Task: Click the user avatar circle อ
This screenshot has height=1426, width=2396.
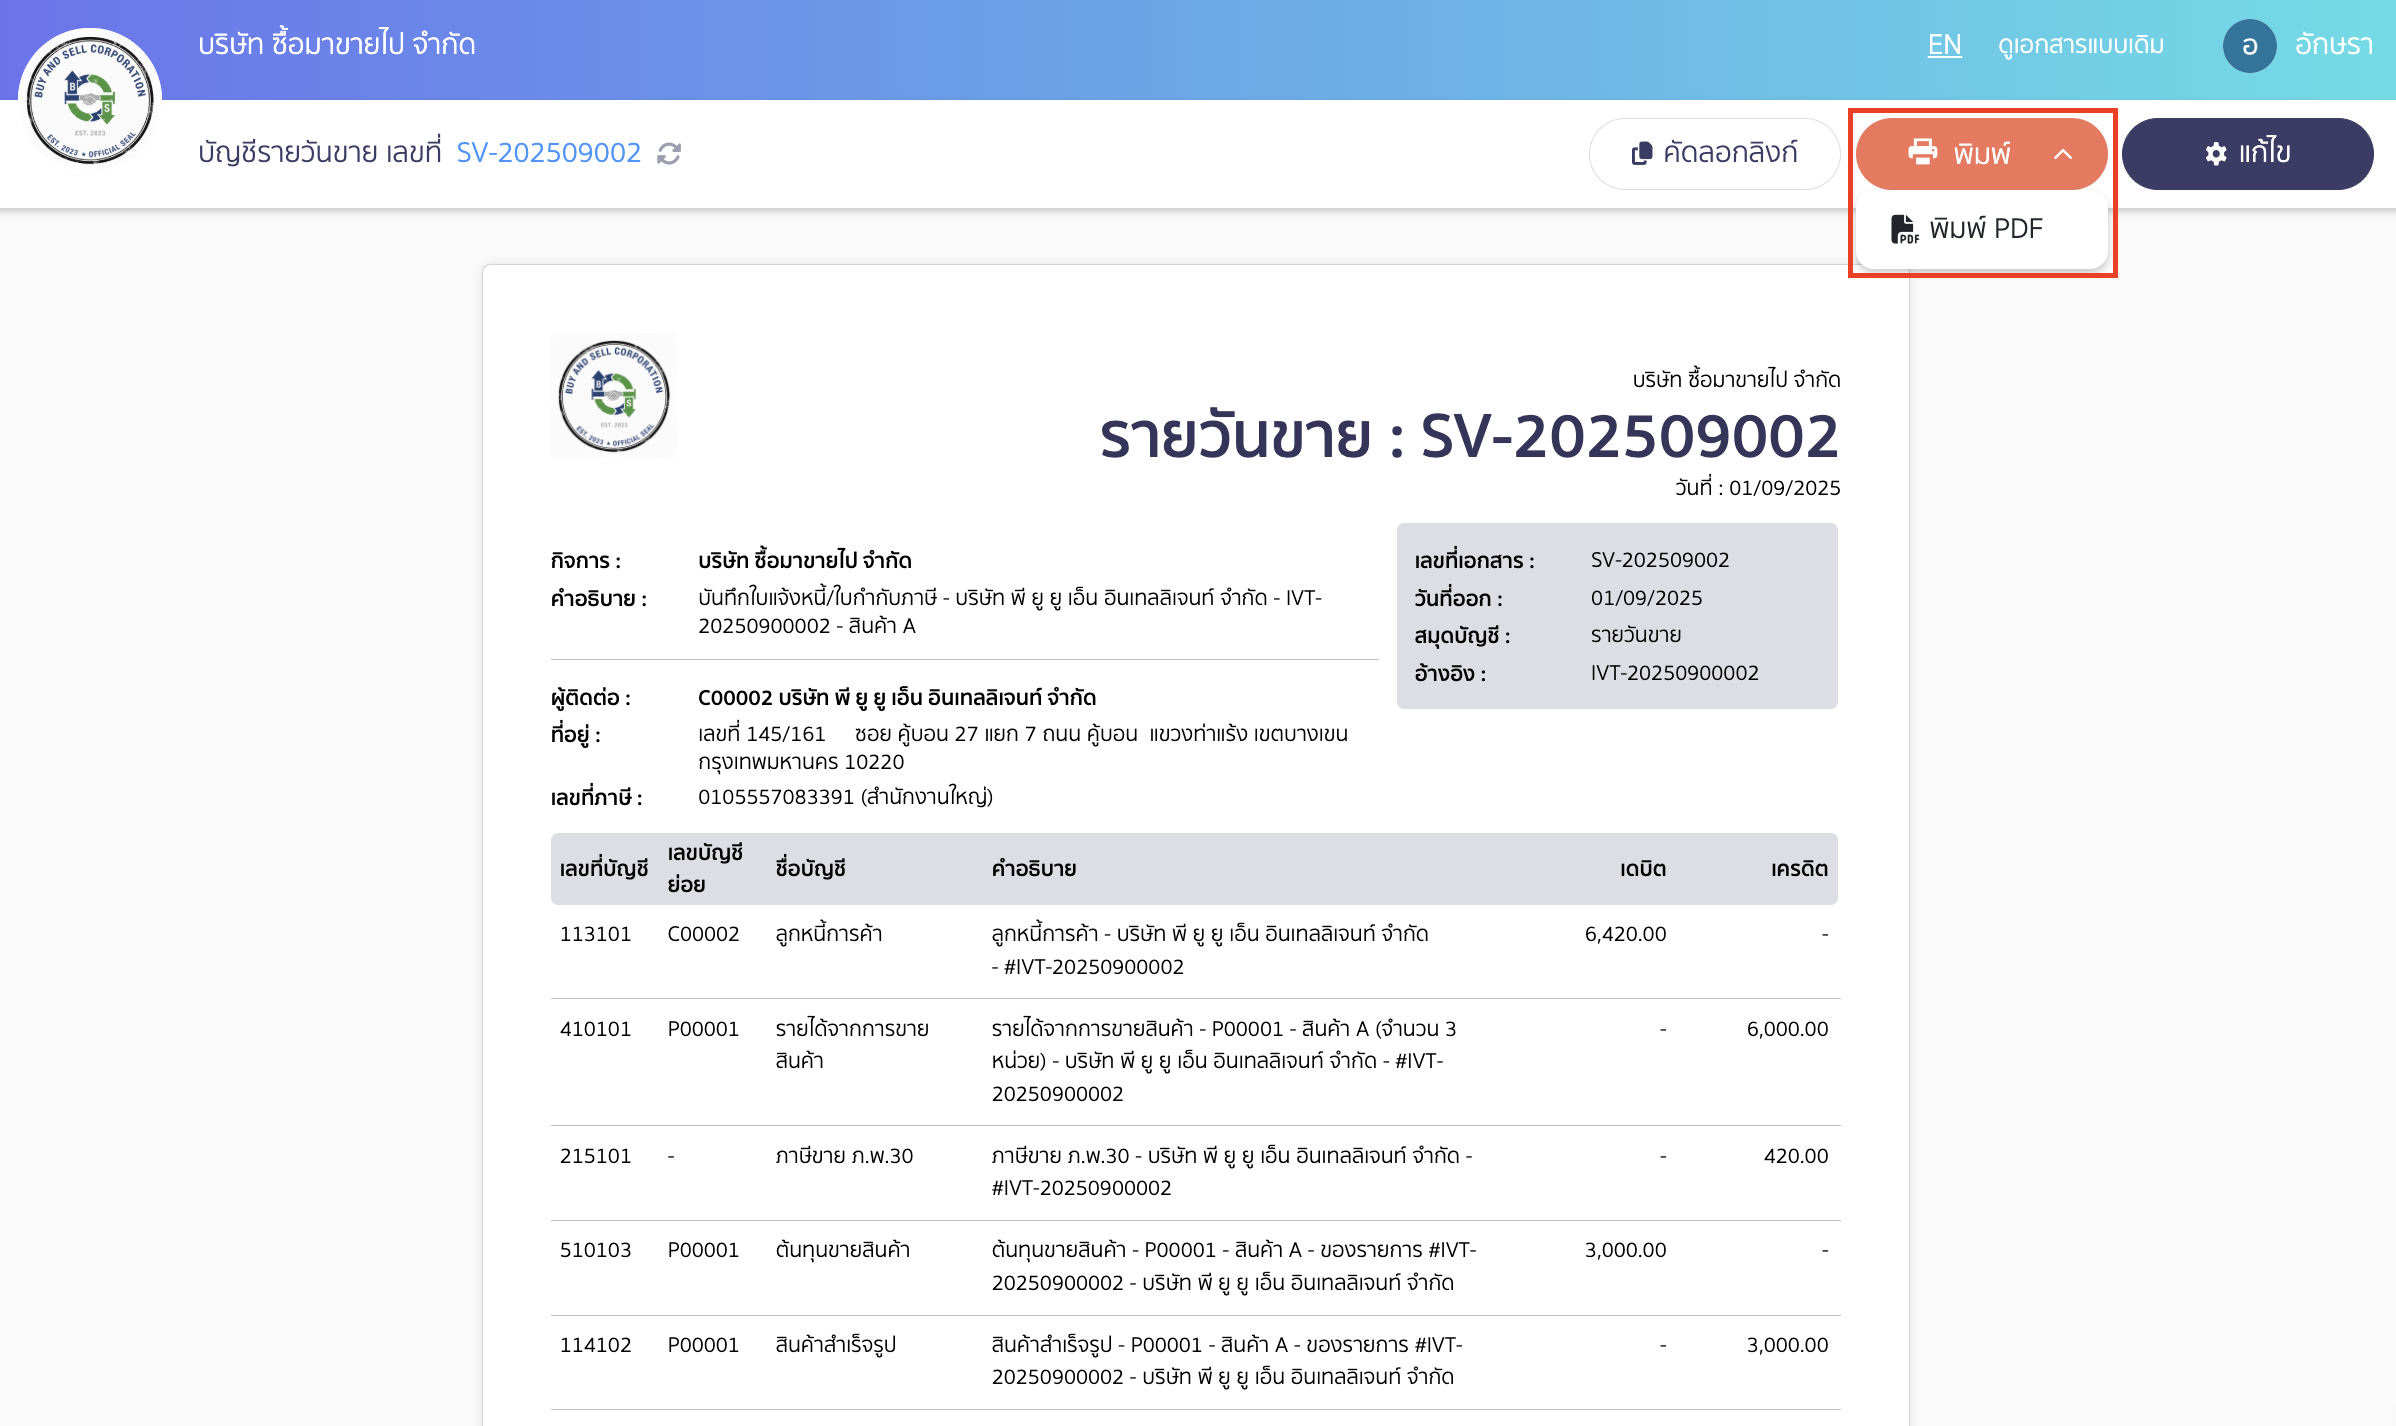Action: [x=2249, y=46]
